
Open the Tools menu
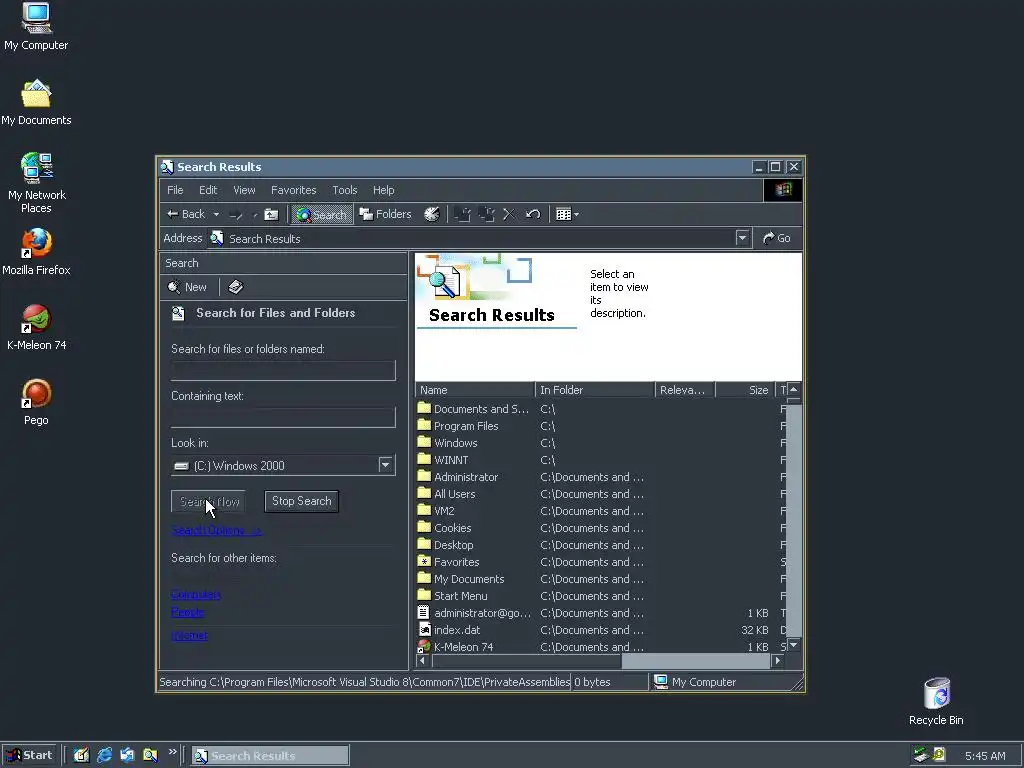[345, 190]
